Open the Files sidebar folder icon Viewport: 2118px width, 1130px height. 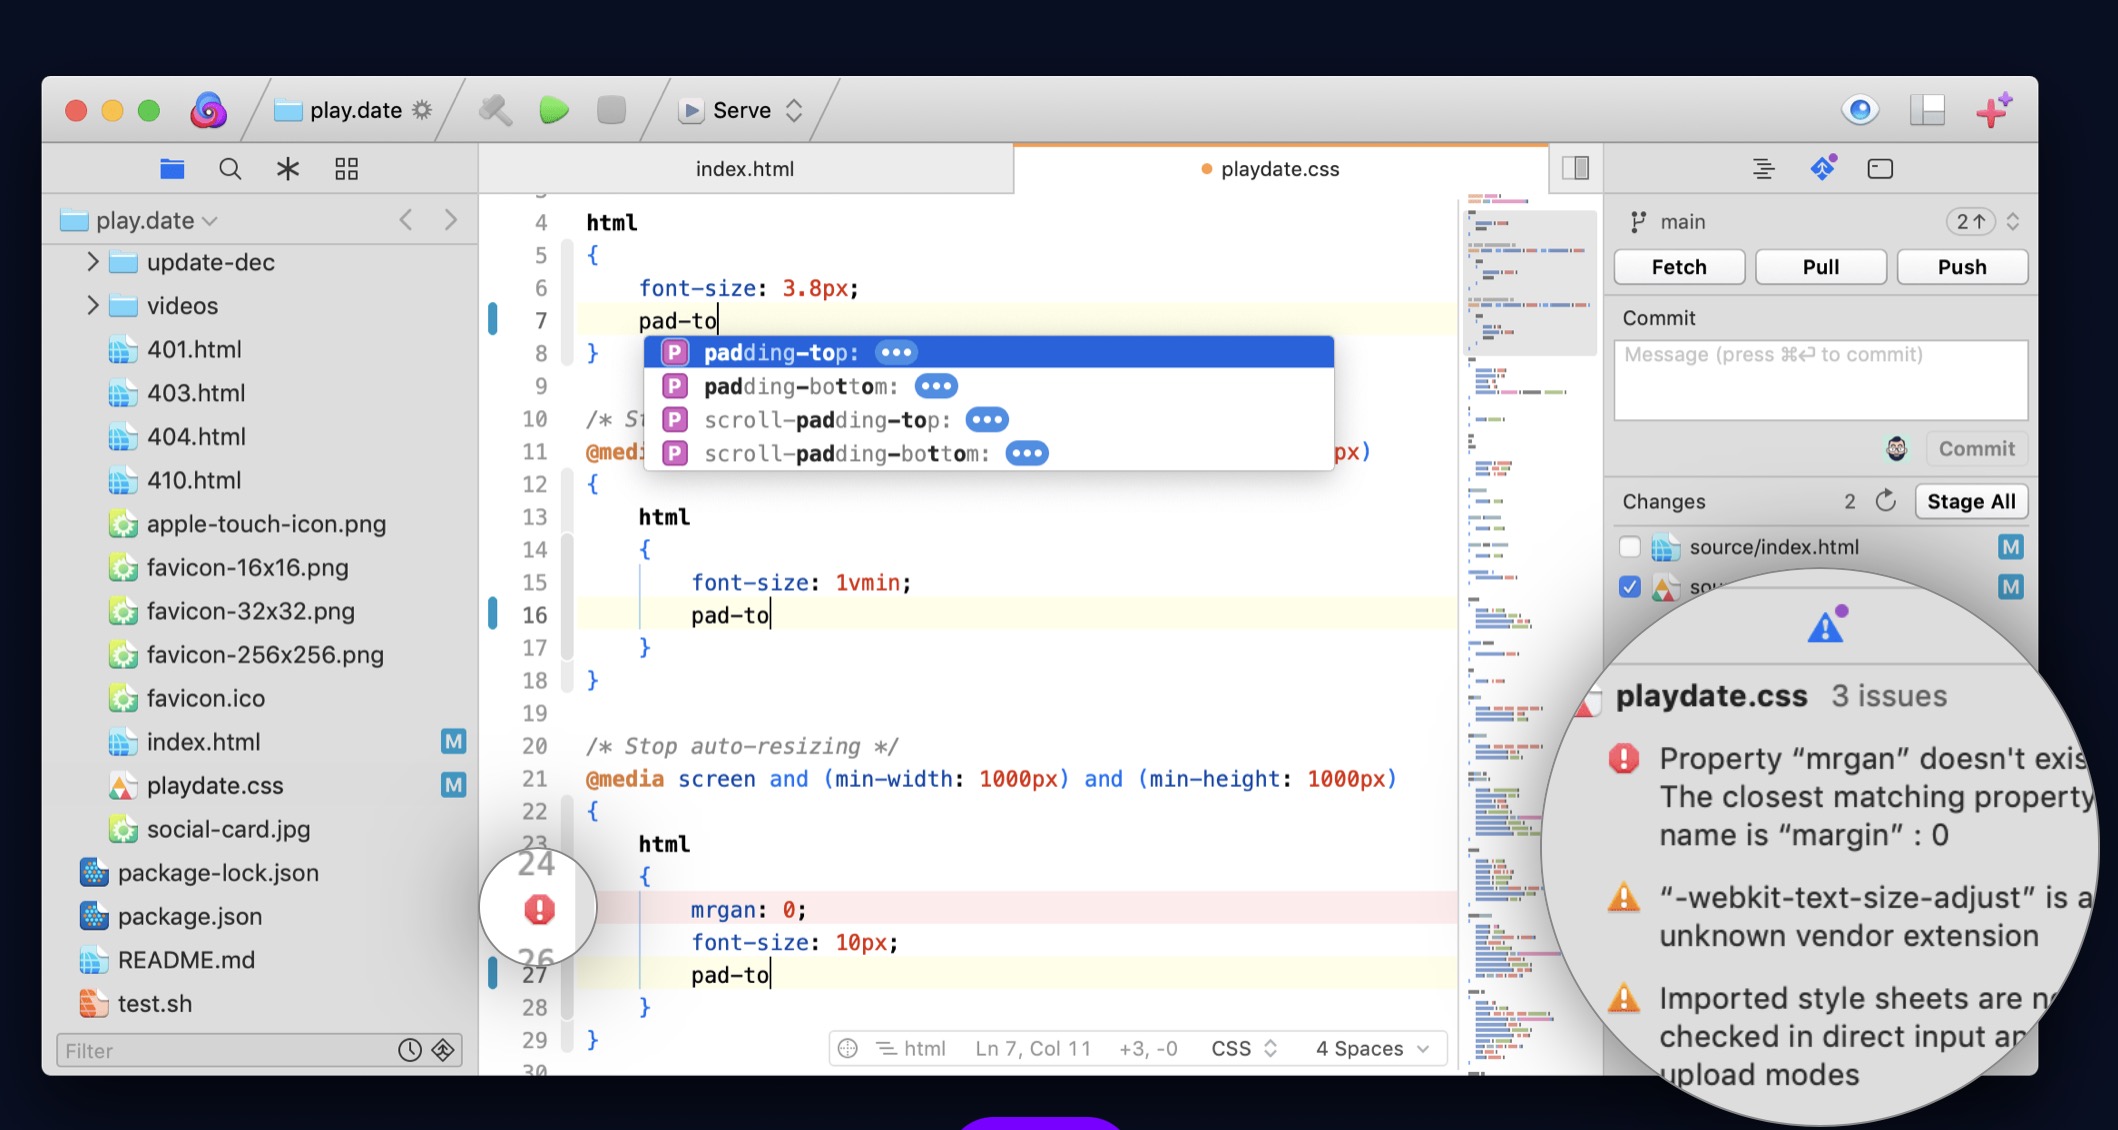(172, 169)
